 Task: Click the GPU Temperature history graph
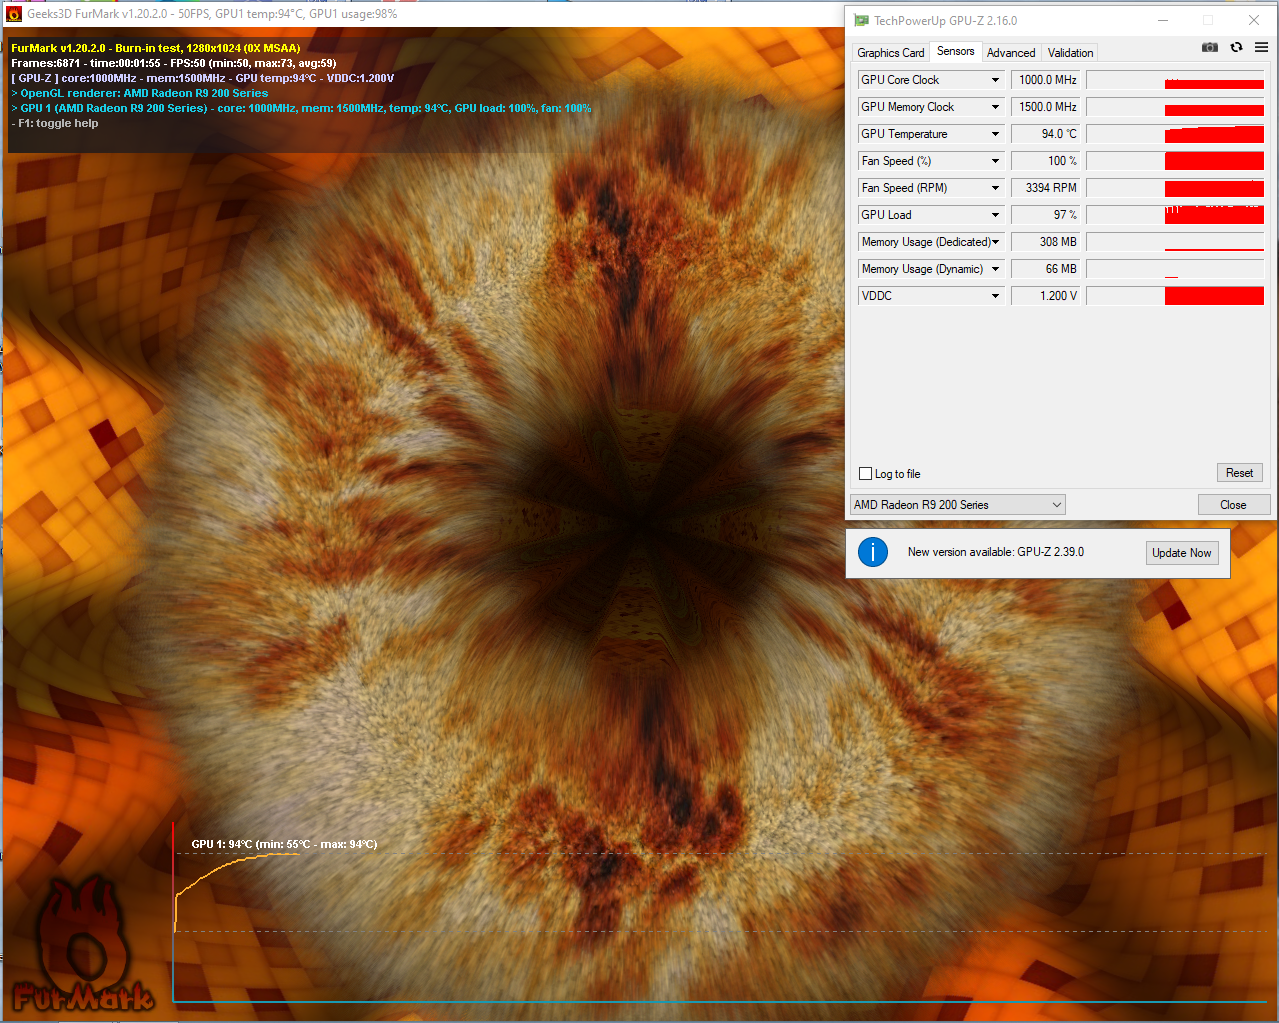click(x=1175, y=134)
